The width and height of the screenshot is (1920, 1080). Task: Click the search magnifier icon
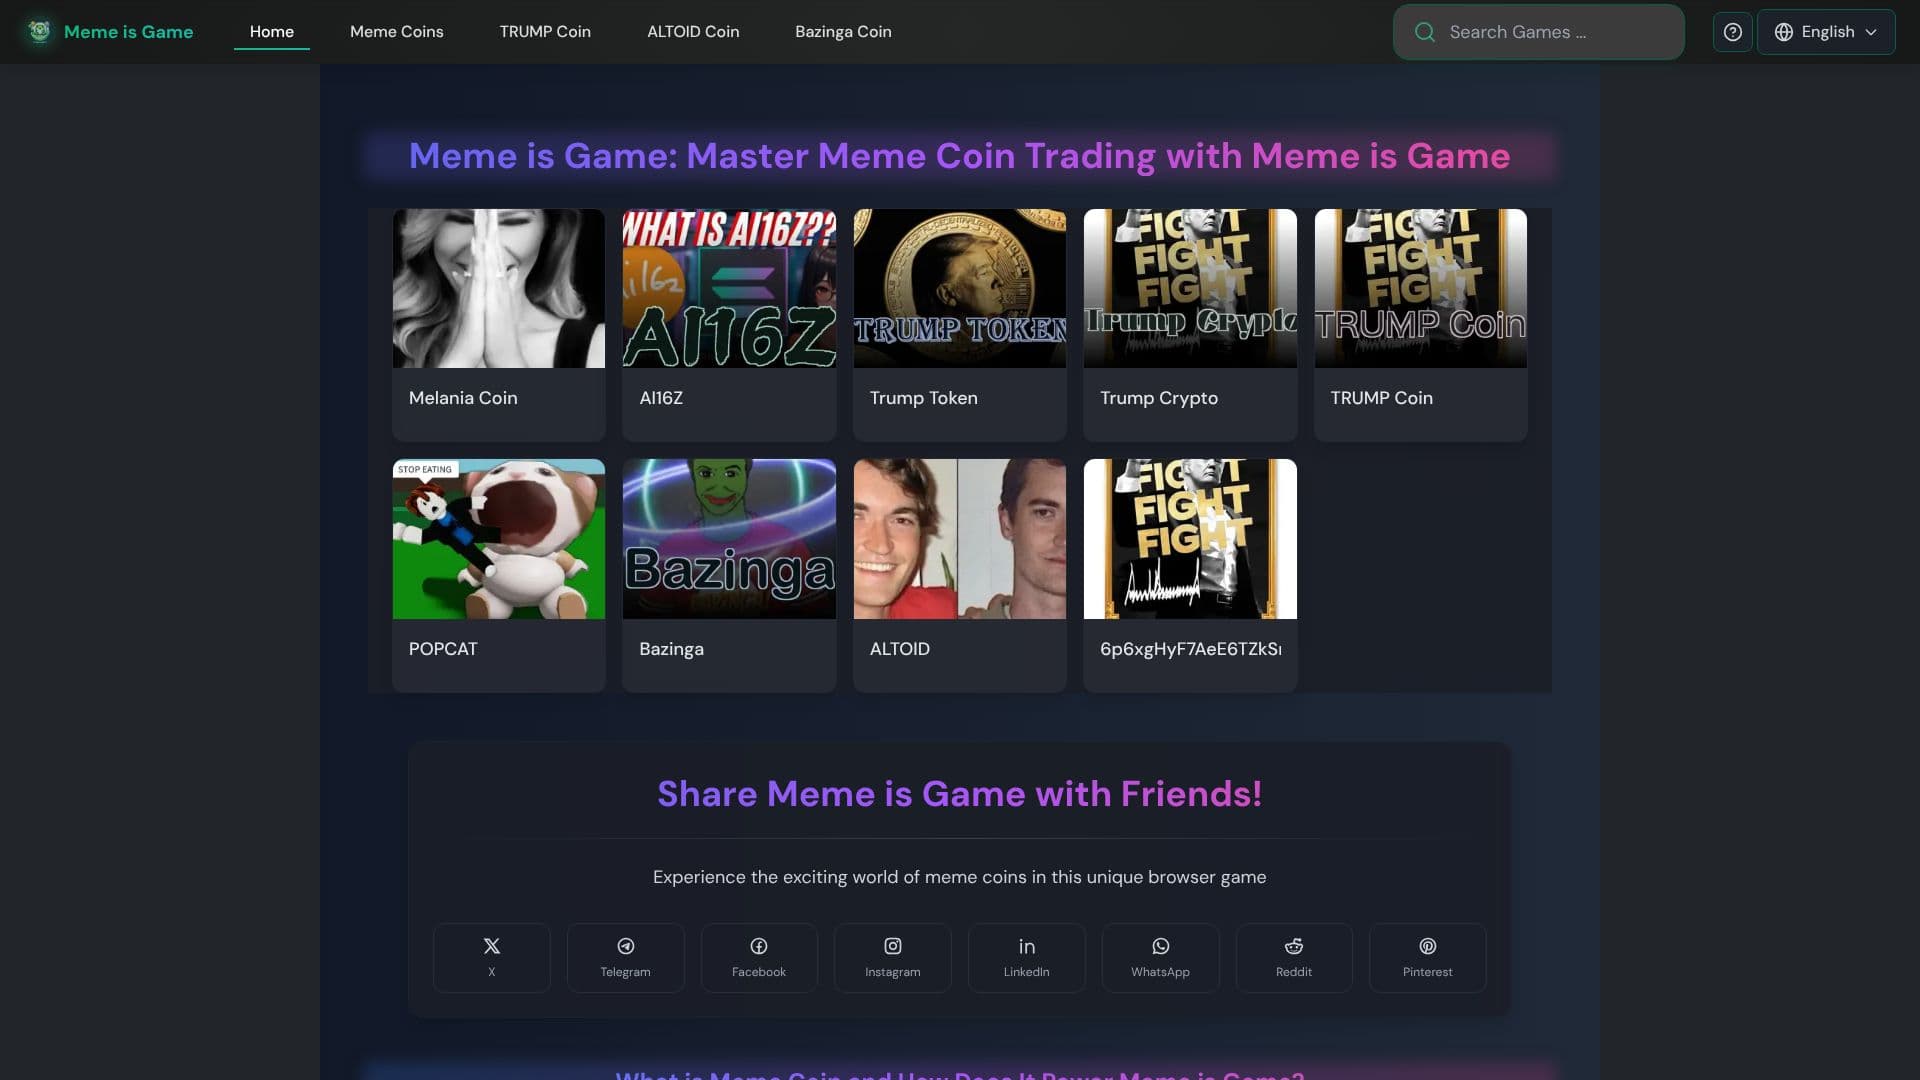tap(1425, 32)
